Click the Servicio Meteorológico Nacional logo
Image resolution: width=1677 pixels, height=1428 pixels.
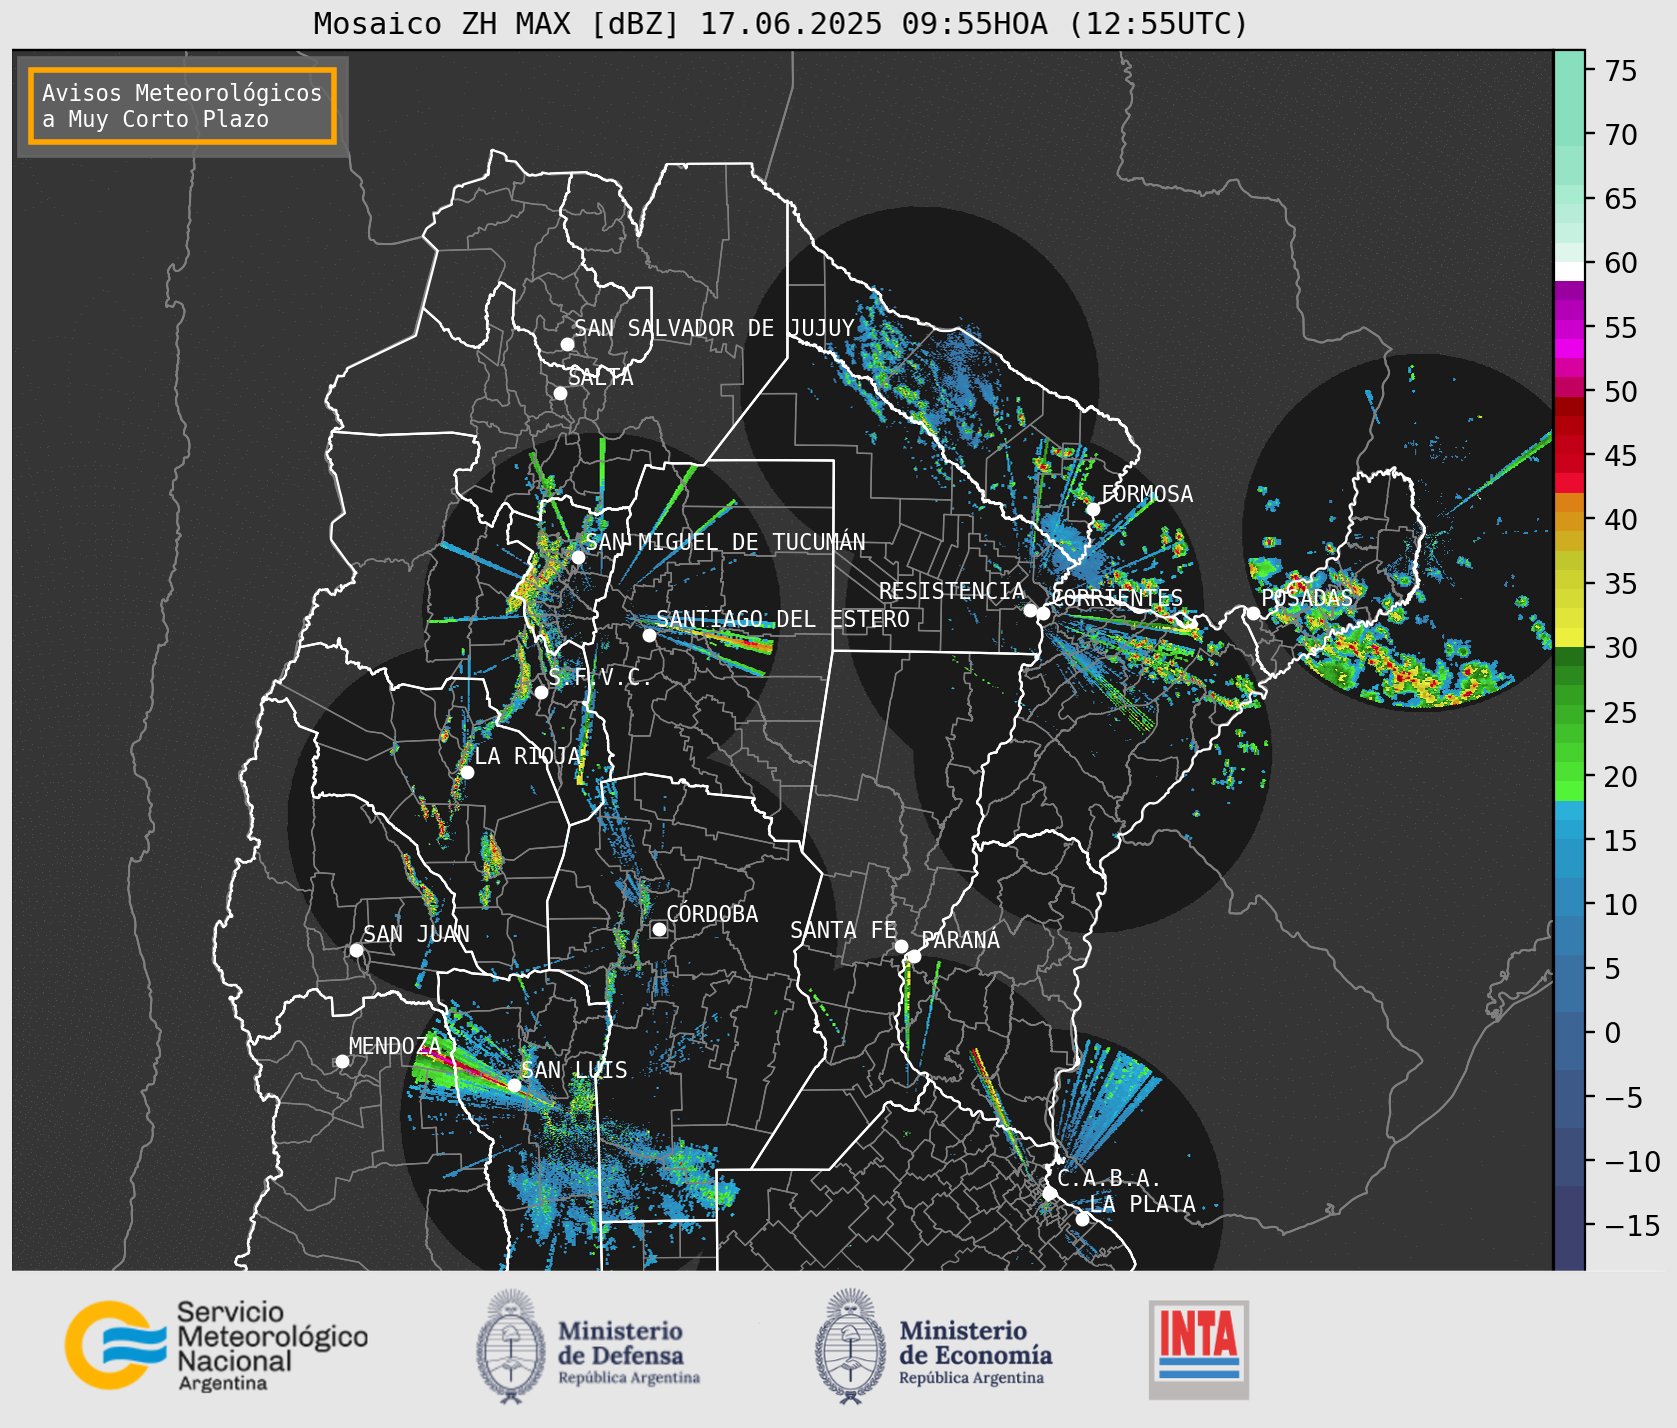(216, 1345)
